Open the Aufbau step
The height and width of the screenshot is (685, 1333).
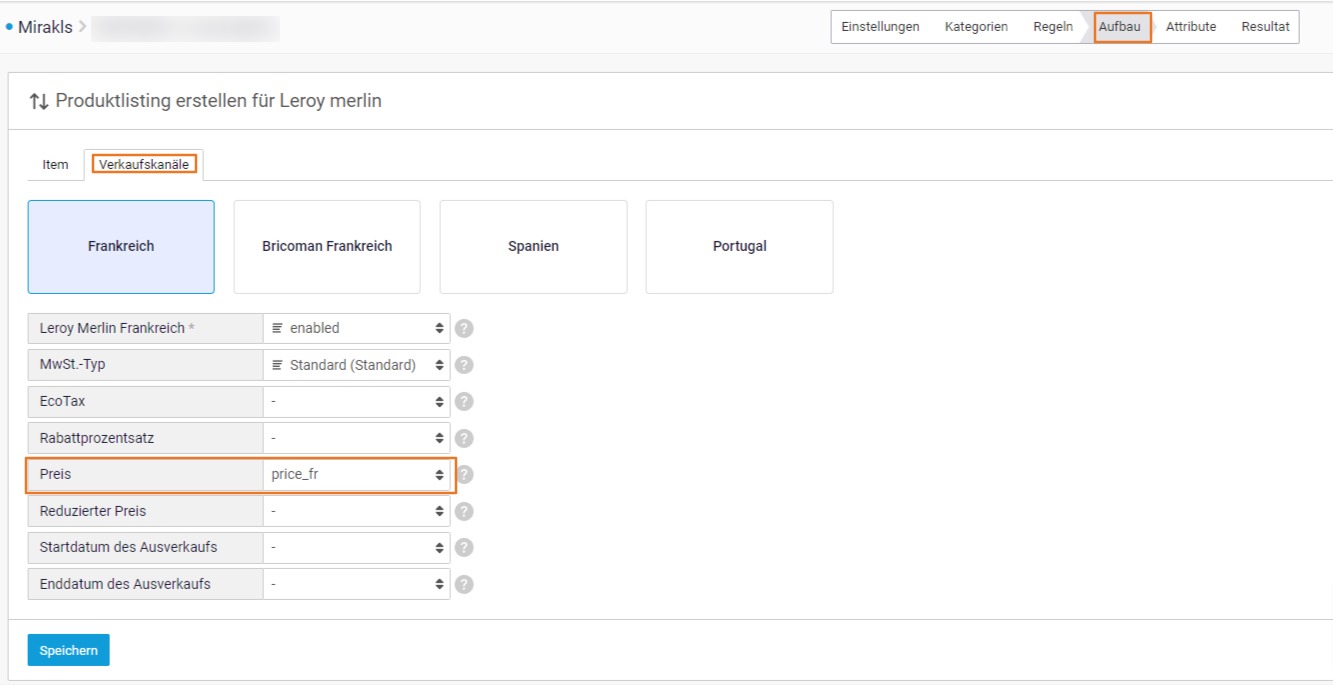[1120, 27]
